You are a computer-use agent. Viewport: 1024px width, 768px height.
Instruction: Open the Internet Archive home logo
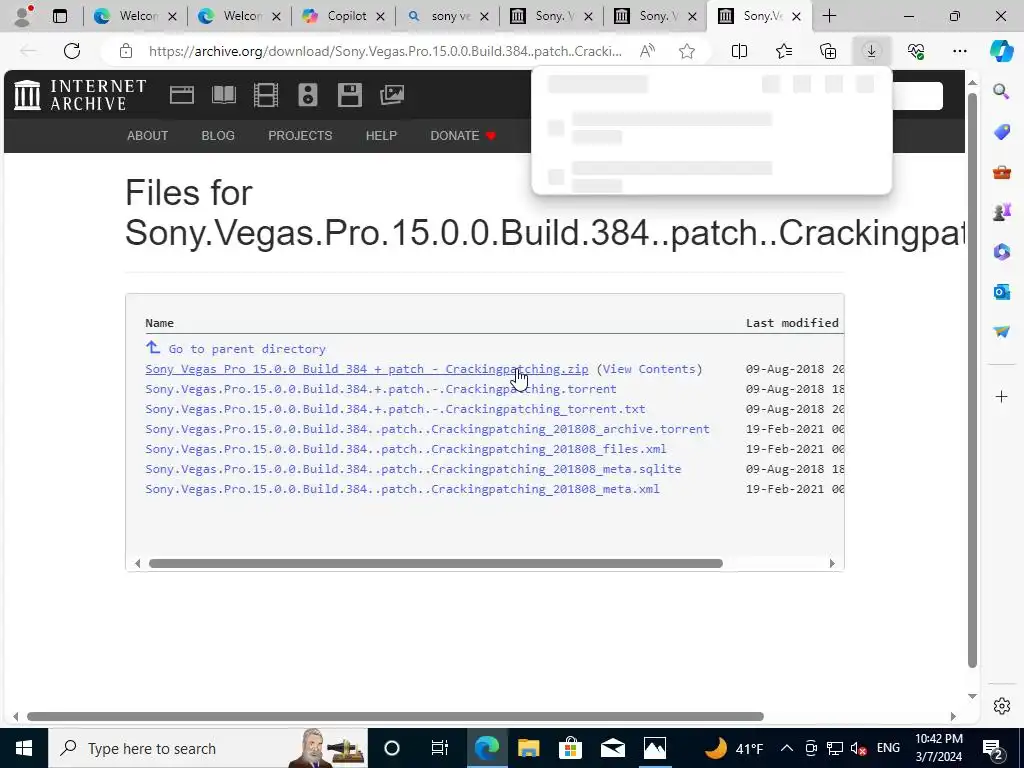point(80,95)
